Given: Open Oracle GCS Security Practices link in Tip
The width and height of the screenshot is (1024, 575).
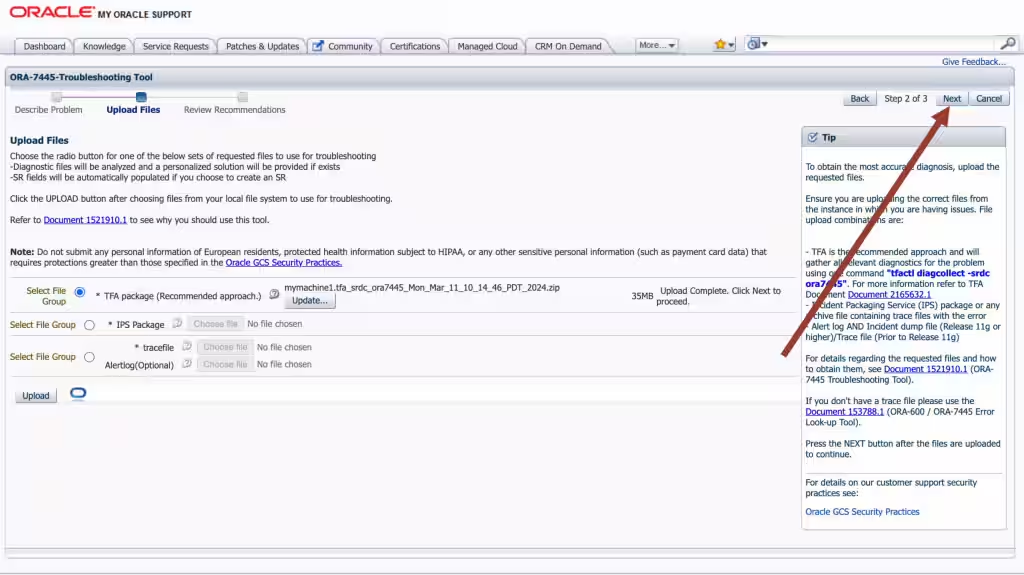Looking at the screenshot, I should 862,512.
